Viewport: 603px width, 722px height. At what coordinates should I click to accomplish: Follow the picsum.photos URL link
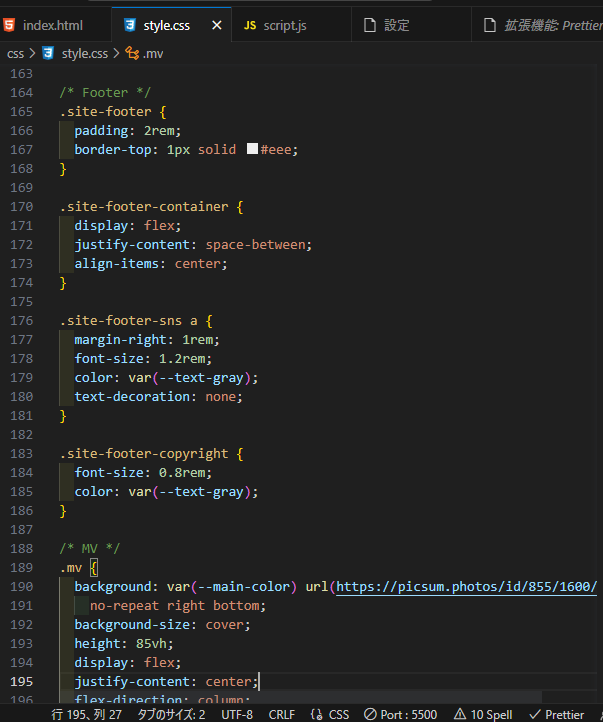click(x=466, y=587)
